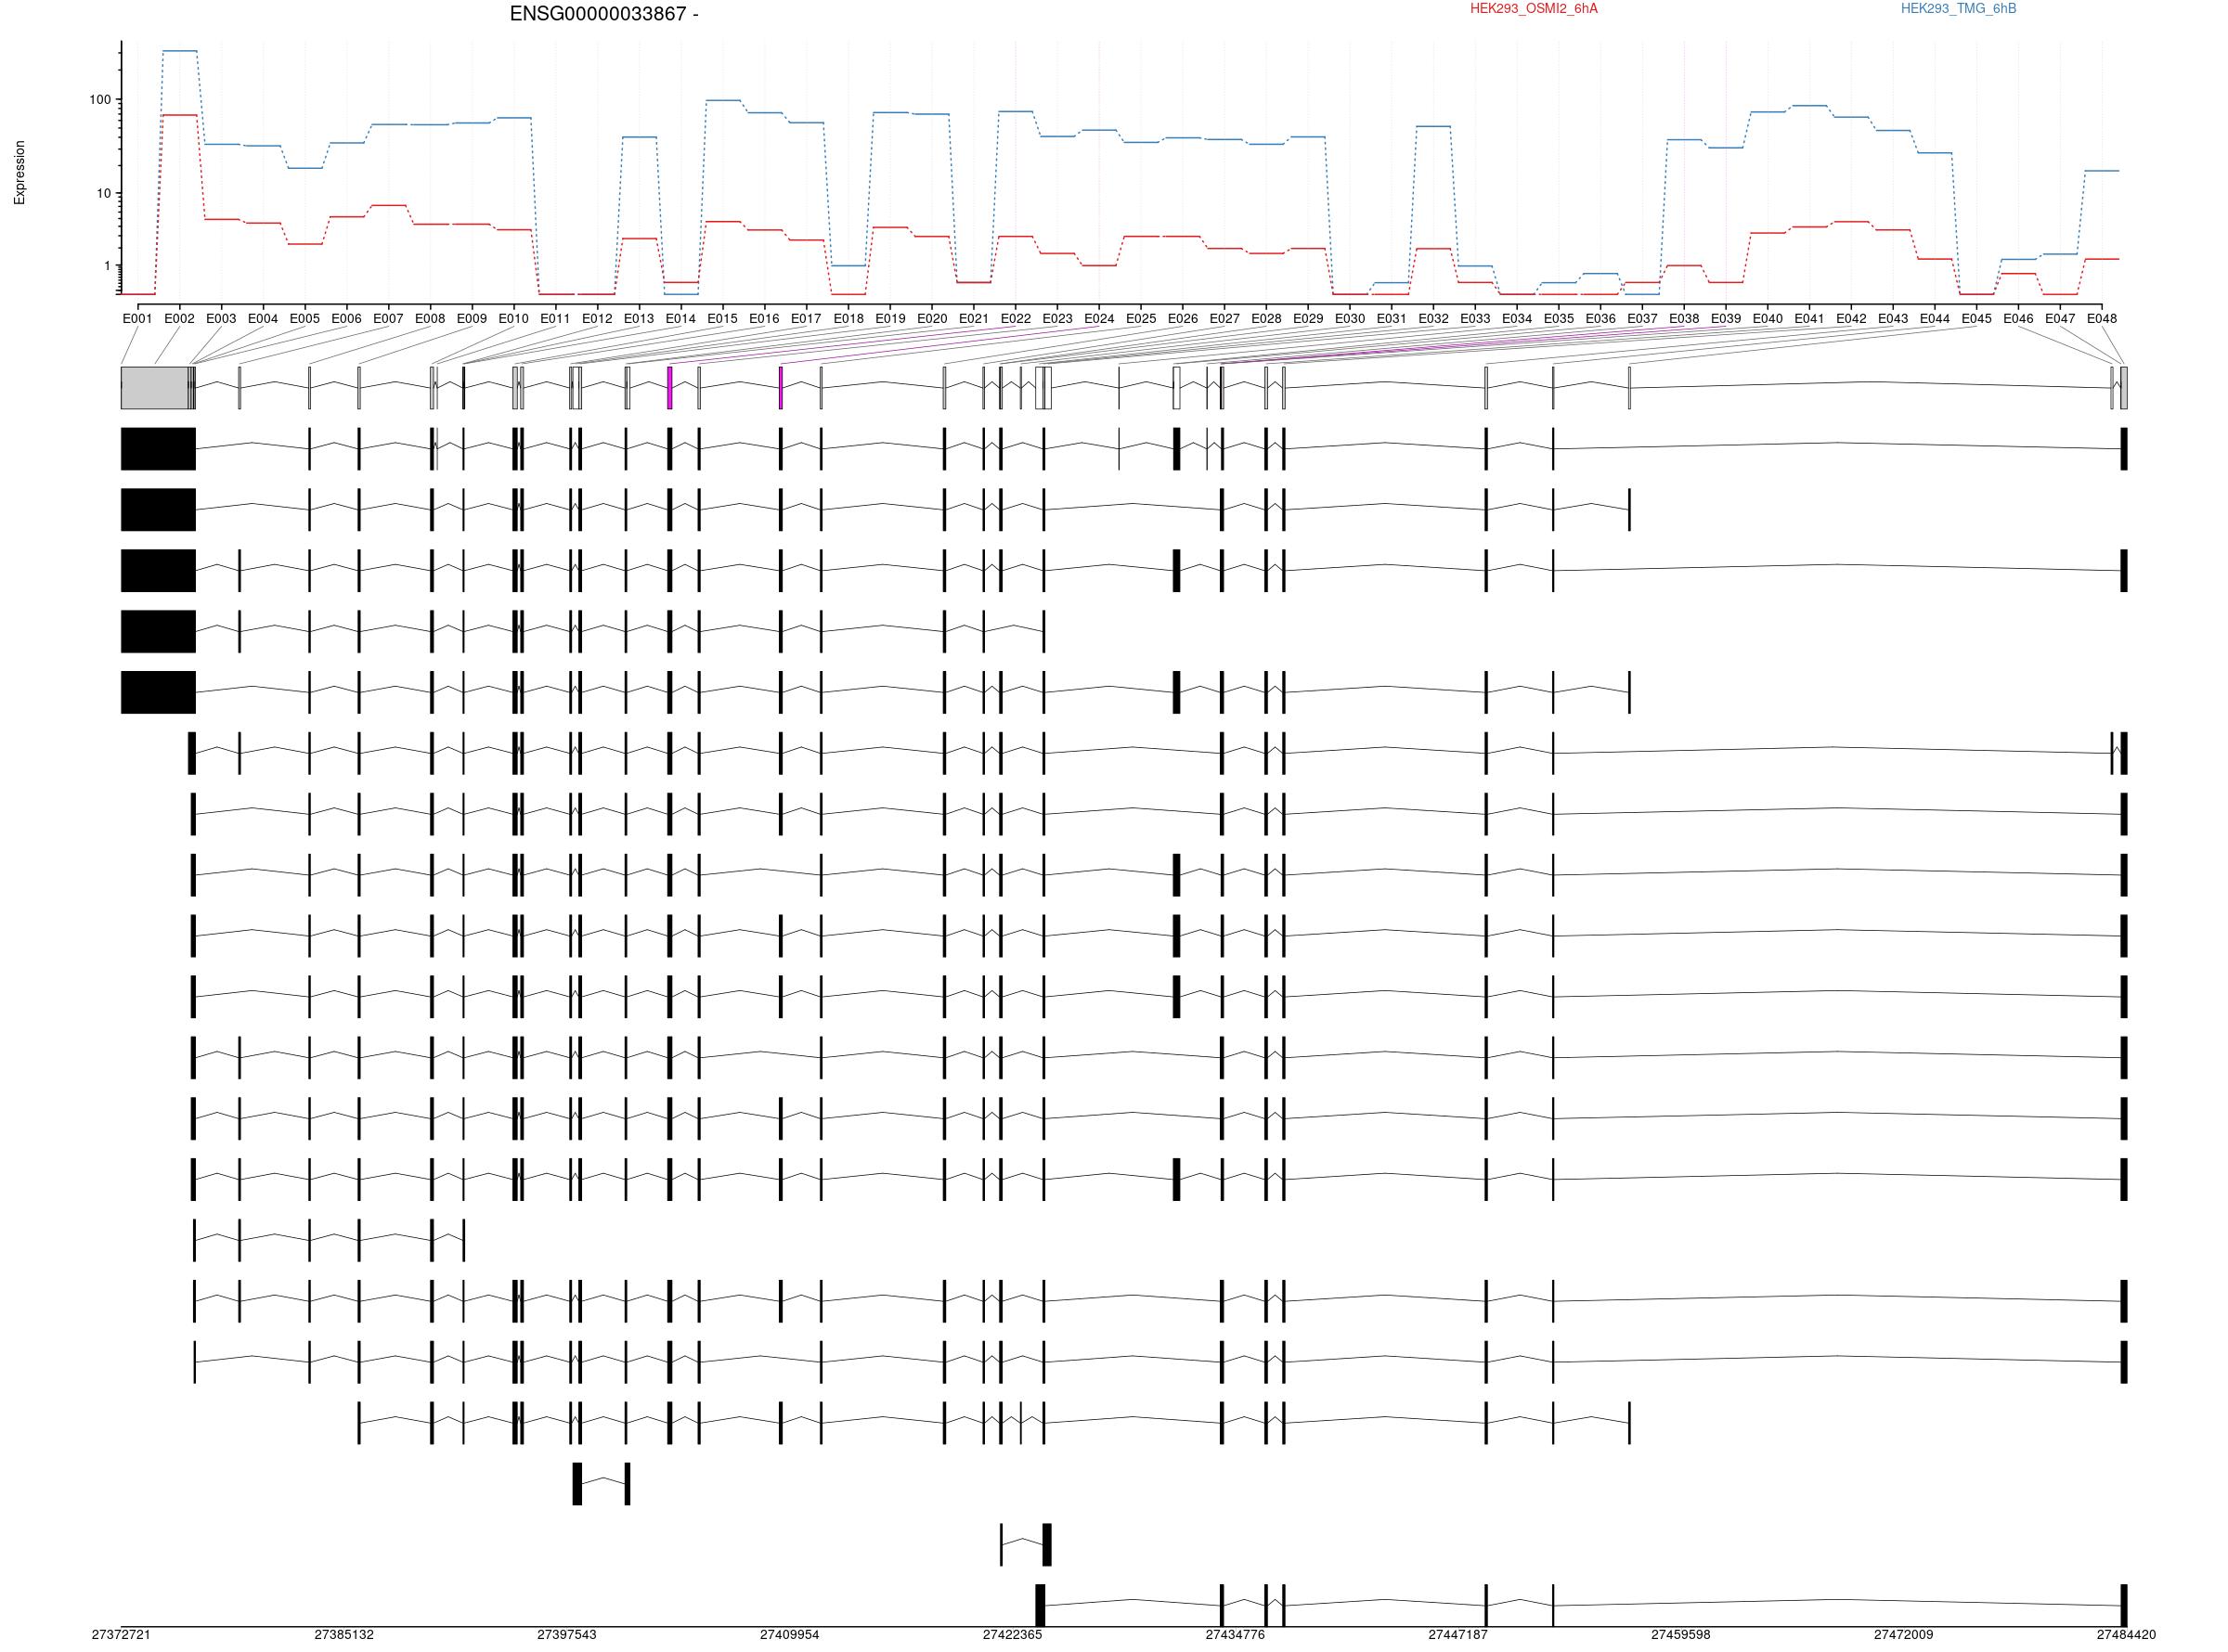Click genomic coordinate 27459598
Image resolution: width=2228 pixels, height=1652 pixels.
[x=1681, y=1635]
